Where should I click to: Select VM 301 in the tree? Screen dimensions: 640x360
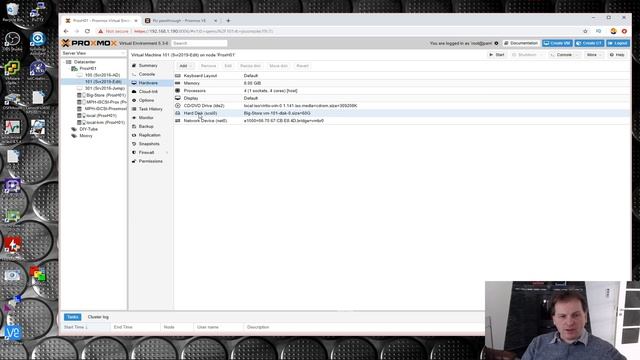click(x=104, y=88)
